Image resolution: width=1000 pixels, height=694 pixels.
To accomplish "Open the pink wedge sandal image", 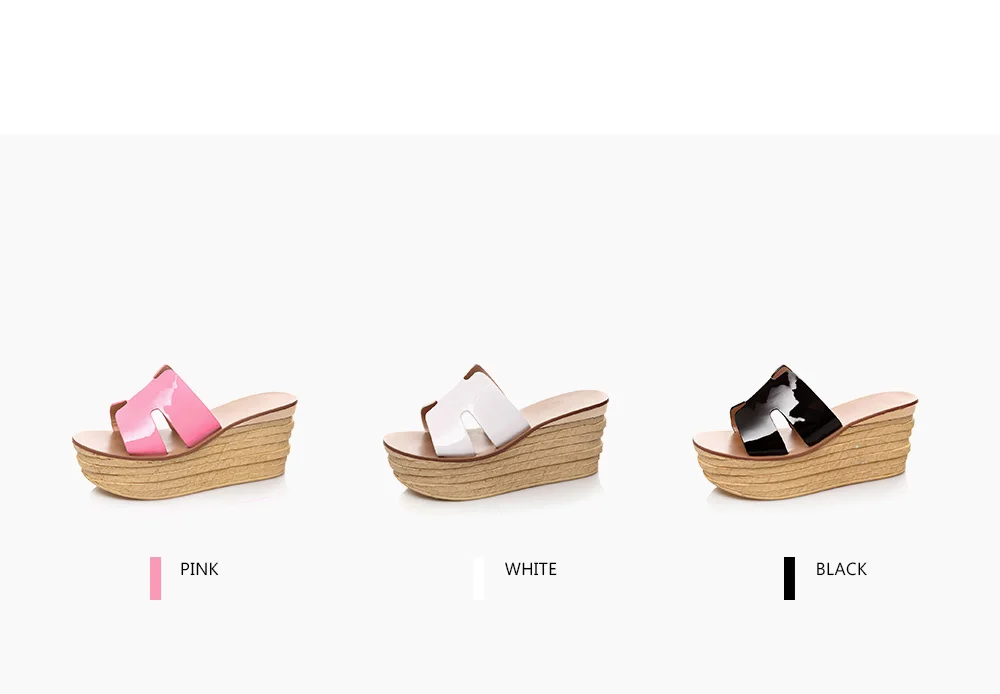I will [185, 432].
